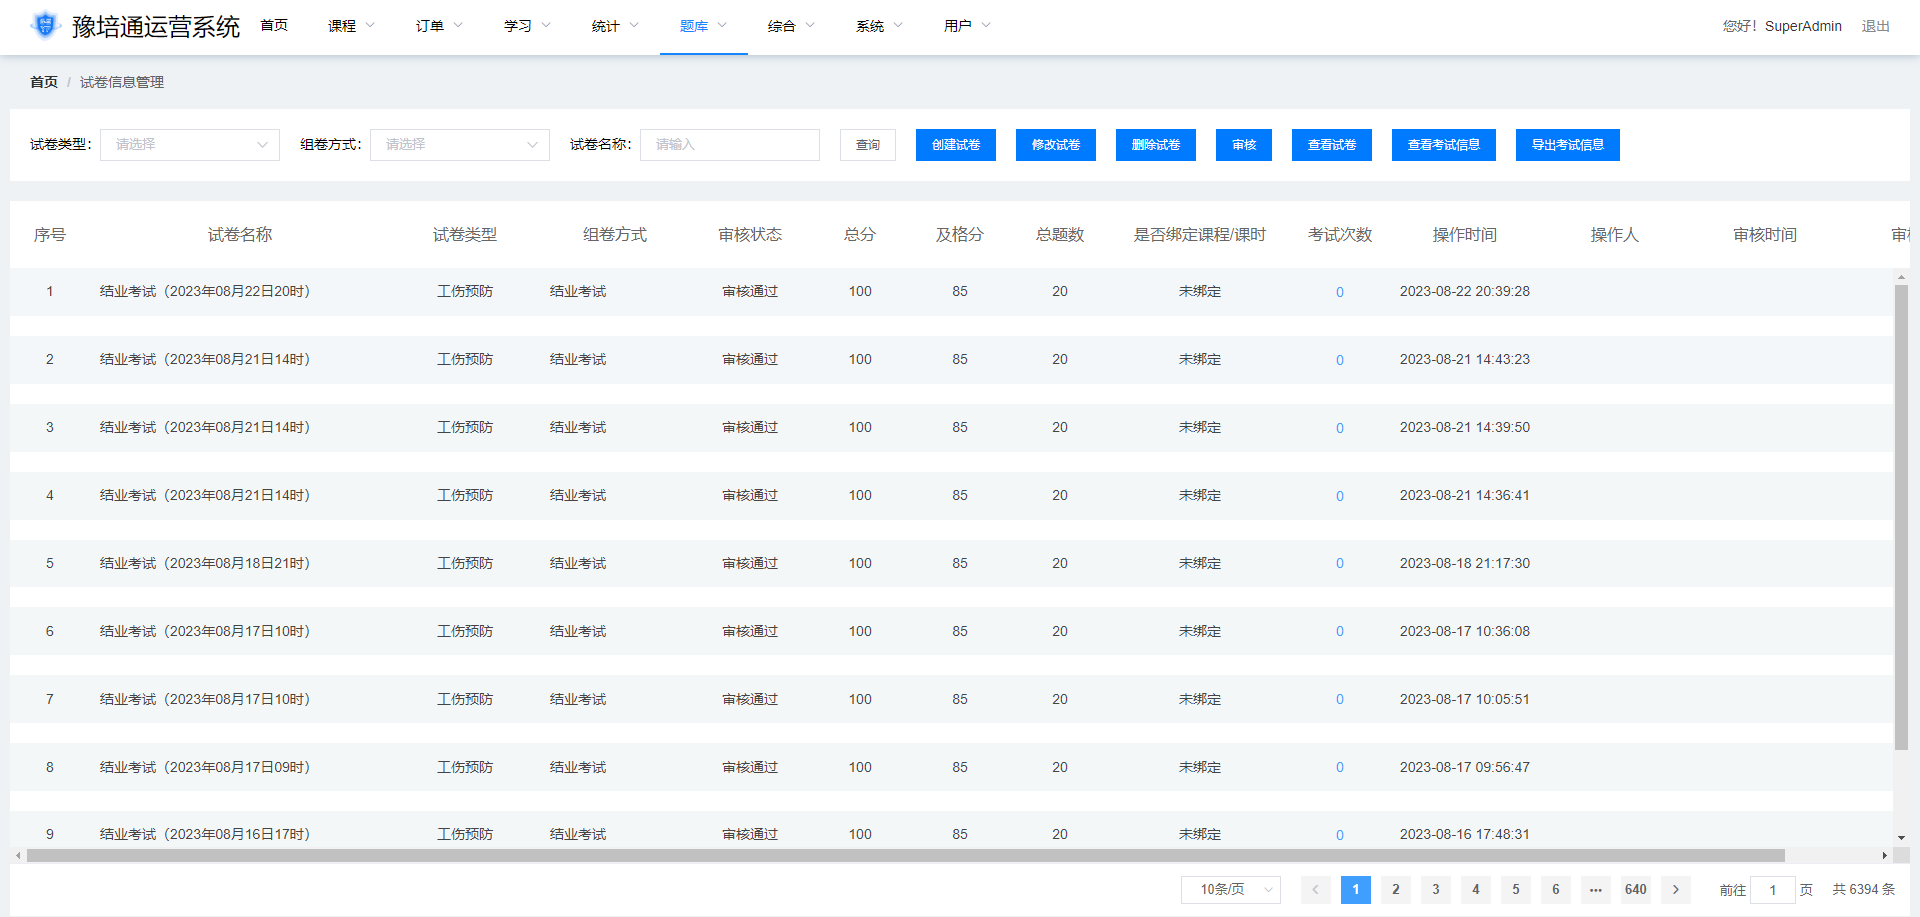The width and height of the screenshot is (1920, 917).
Task: Click the vertical table scrollbar
Action: point(1901,517)
